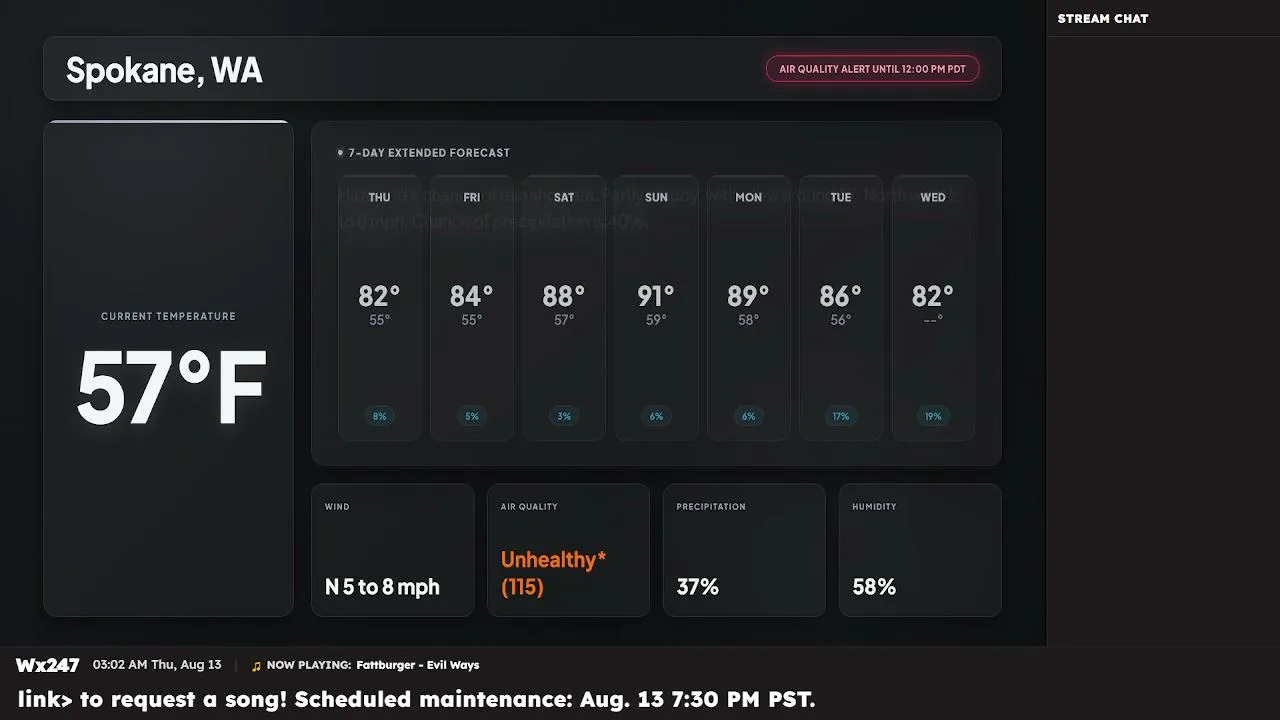
Task: Click the scrolling scheduled maintenance ticker text
Action: pos(417,699)
